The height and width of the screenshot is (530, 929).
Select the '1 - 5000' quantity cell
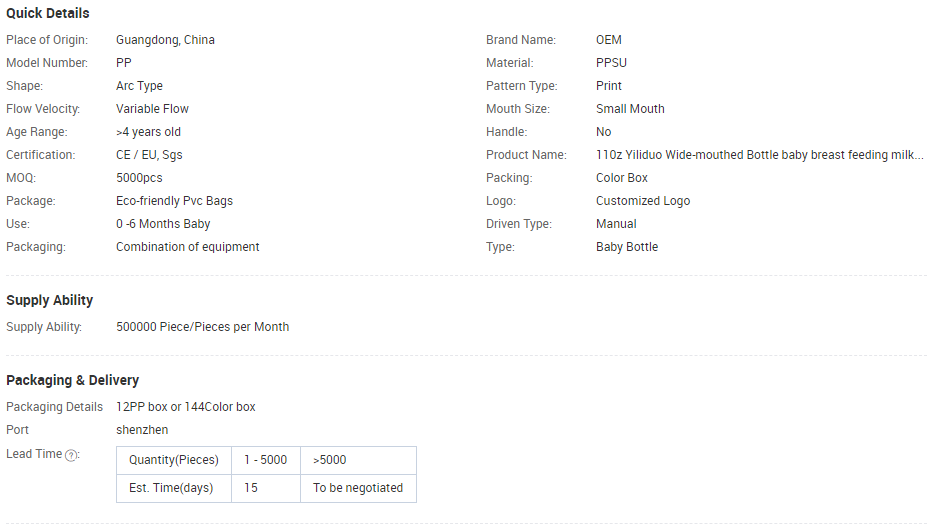pyautogui.click(x=265, y=460)
